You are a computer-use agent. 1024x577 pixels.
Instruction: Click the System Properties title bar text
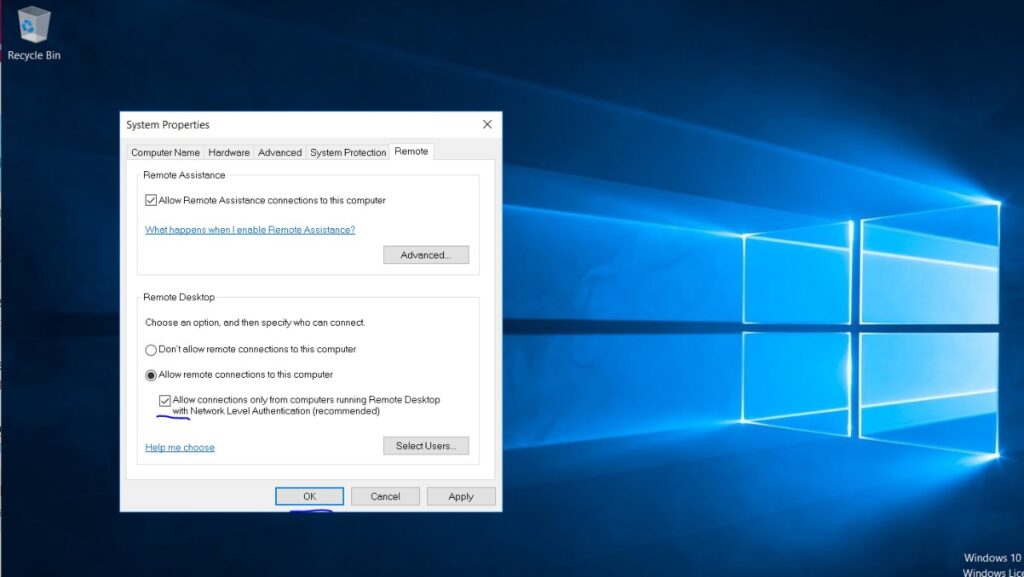(168, 125)
